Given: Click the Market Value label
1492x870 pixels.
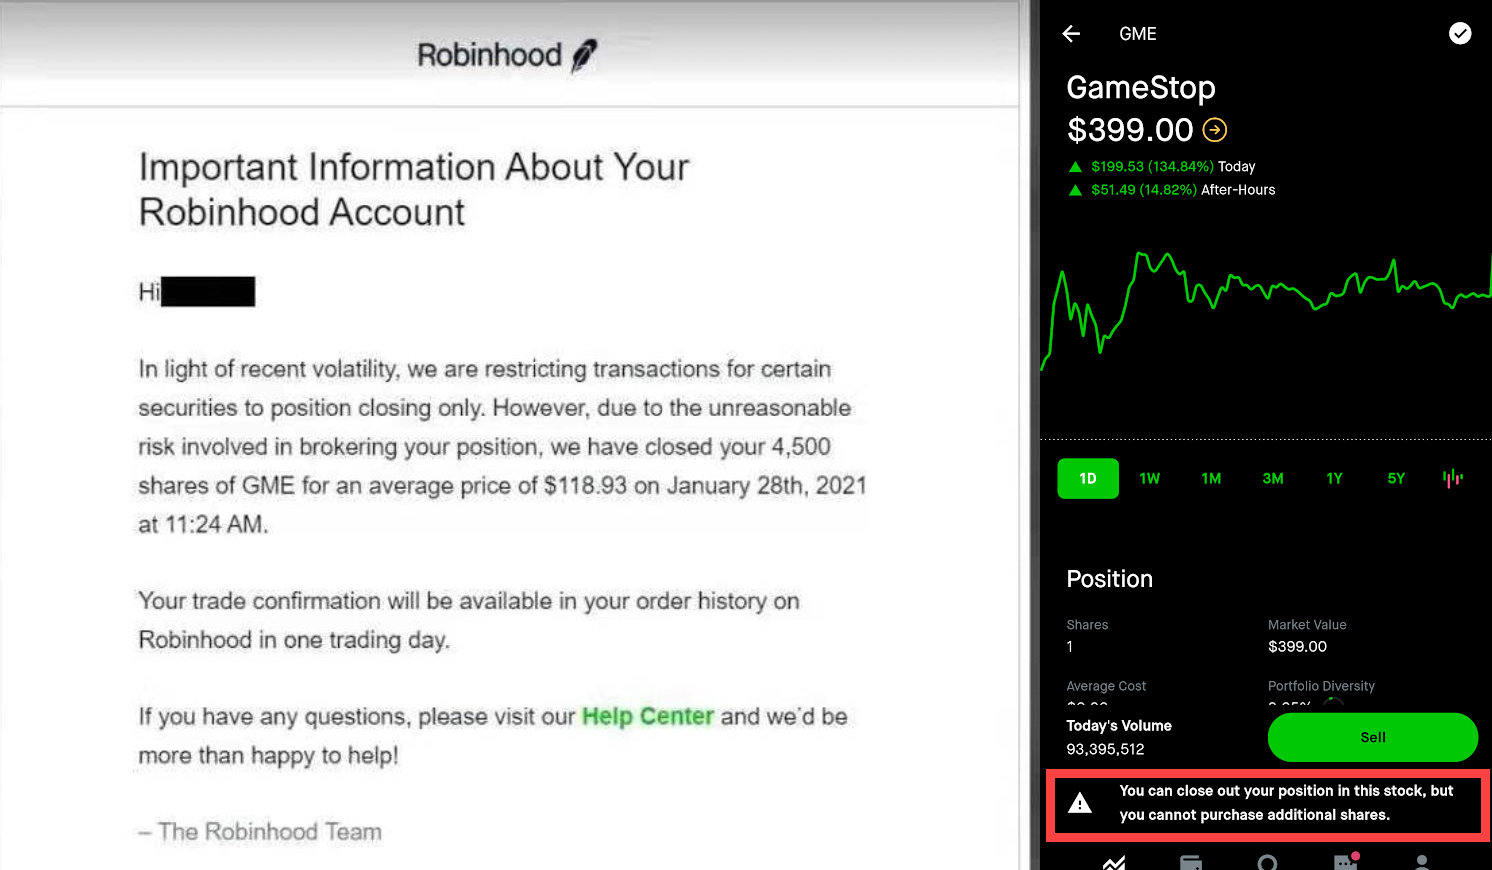Looking at the screenshot, I should click(1307, 625).
